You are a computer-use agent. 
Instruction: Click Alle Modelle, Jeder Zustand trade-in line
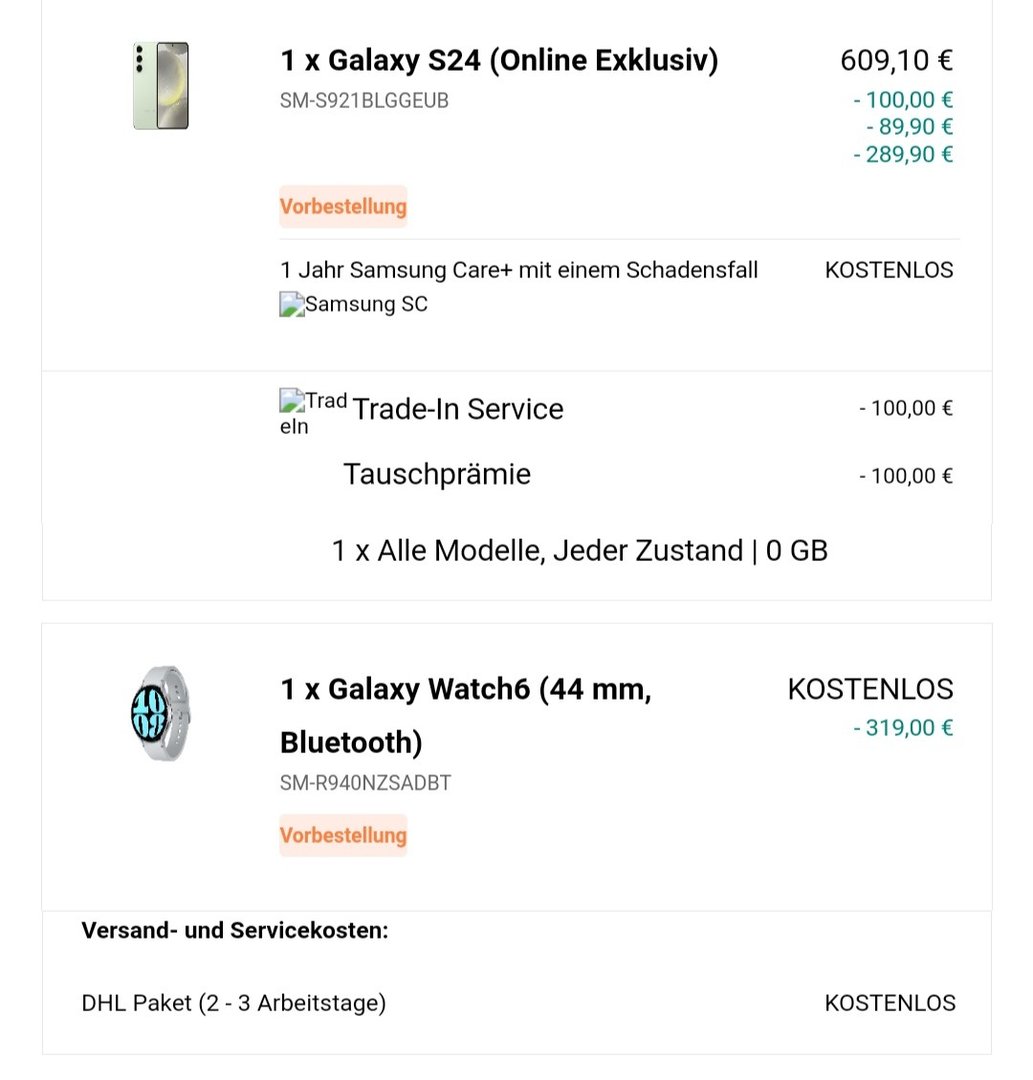pyautogui.click(x=579, y=551)
